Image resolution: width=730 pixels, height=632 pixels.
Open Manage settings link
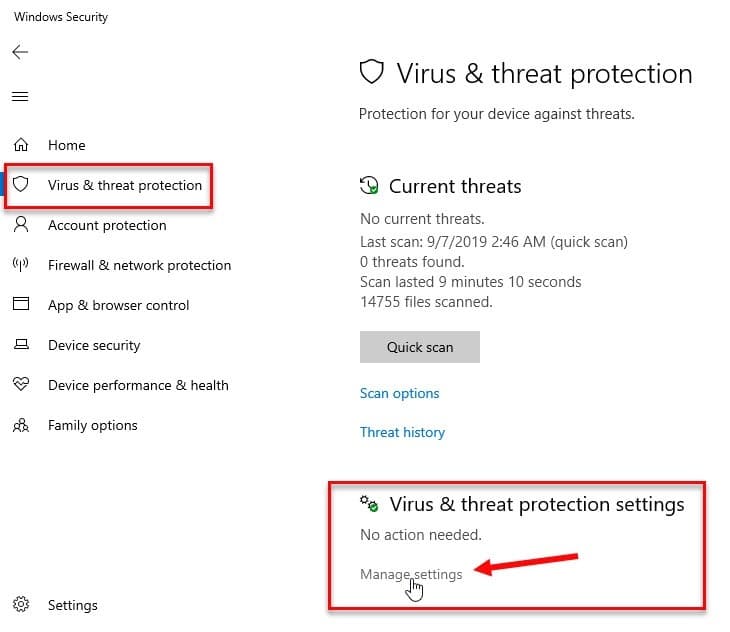[x=411, y=574]
